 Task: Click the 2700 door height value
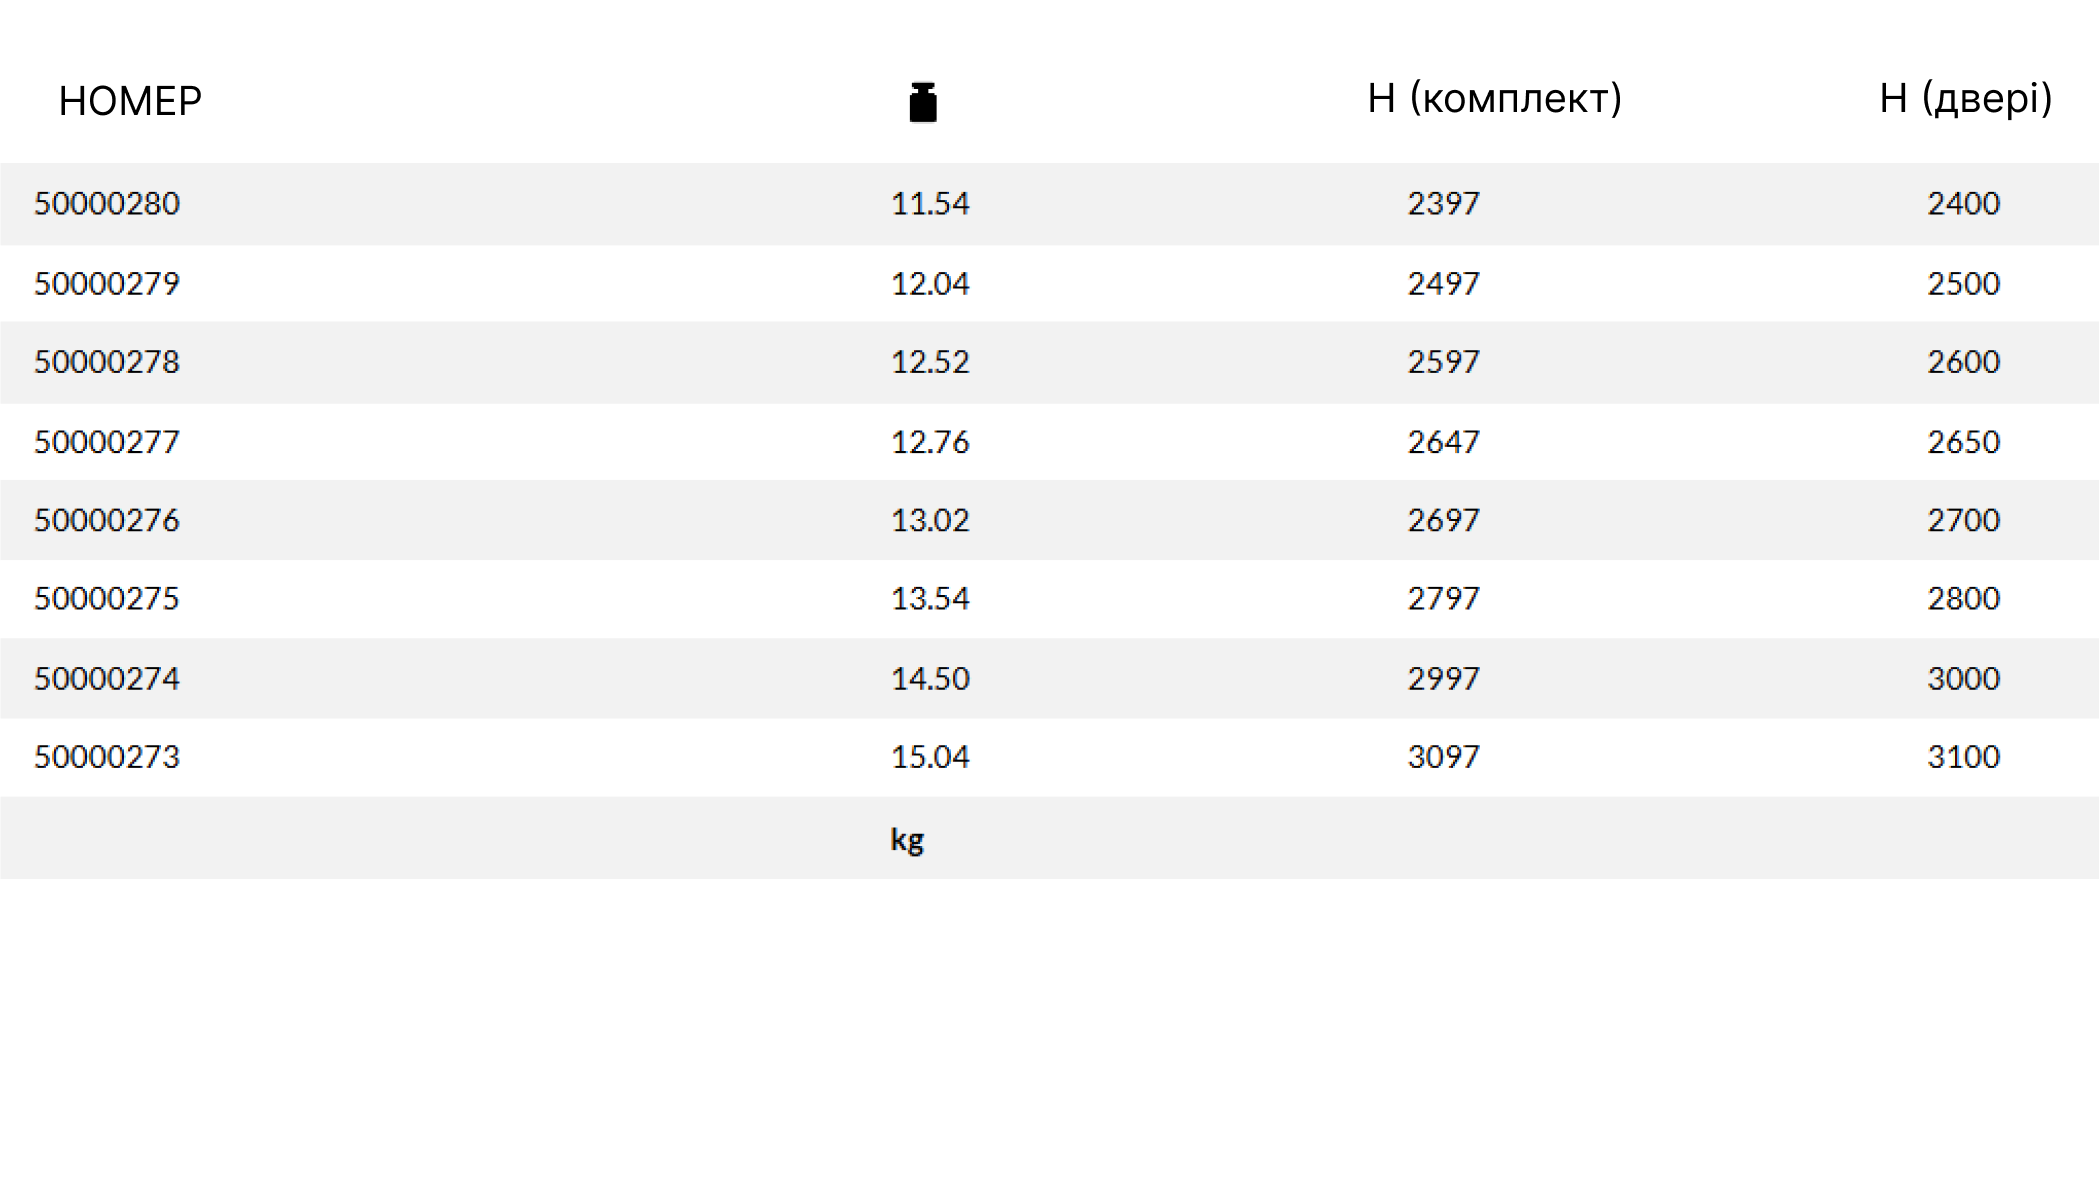pos(1963,520)
